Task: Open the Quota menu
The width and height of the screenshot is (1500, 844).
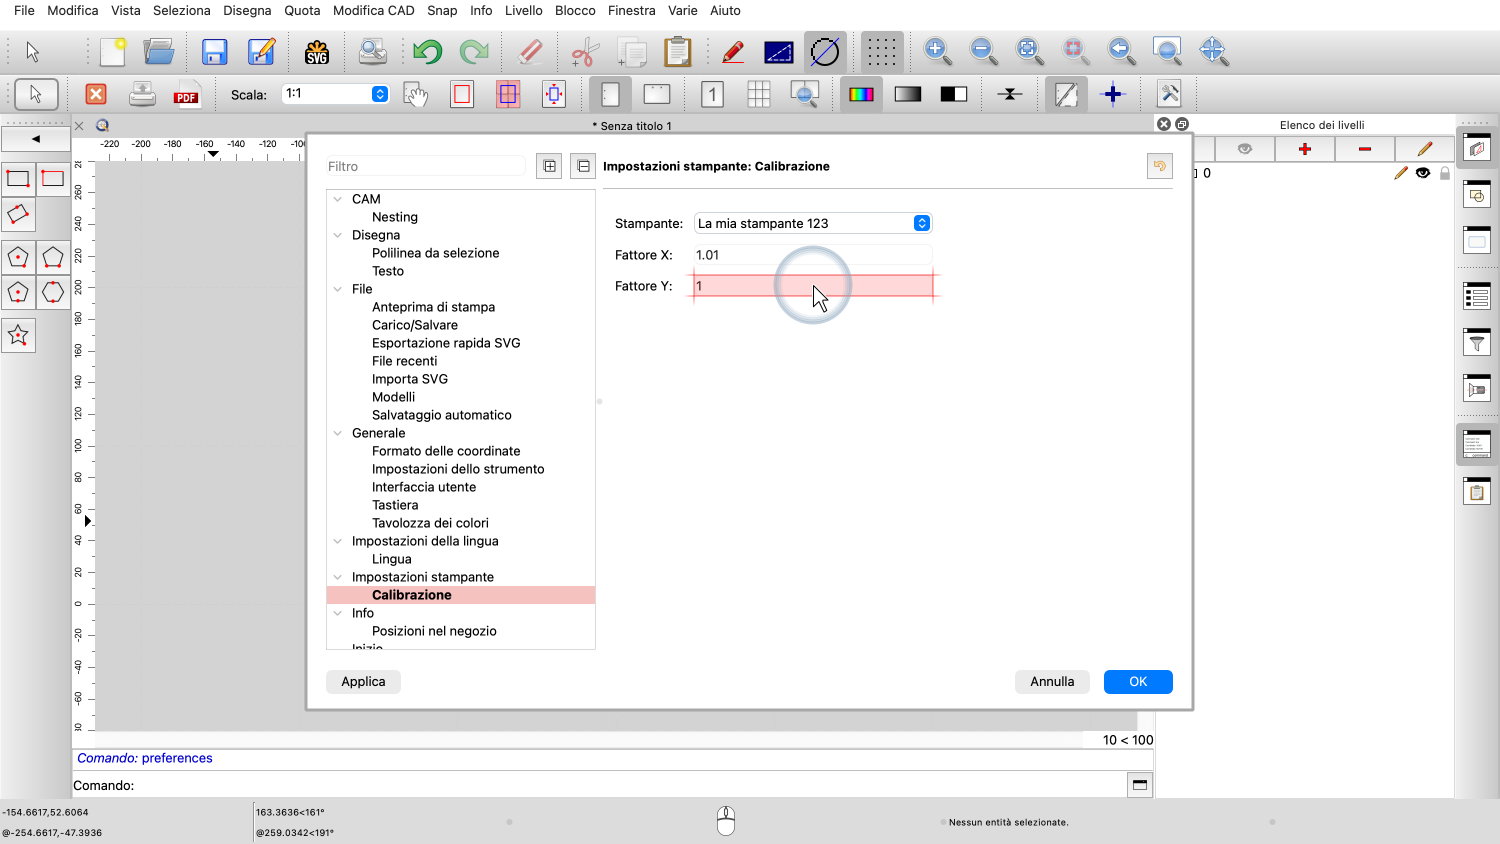Action: pos(302,10)
